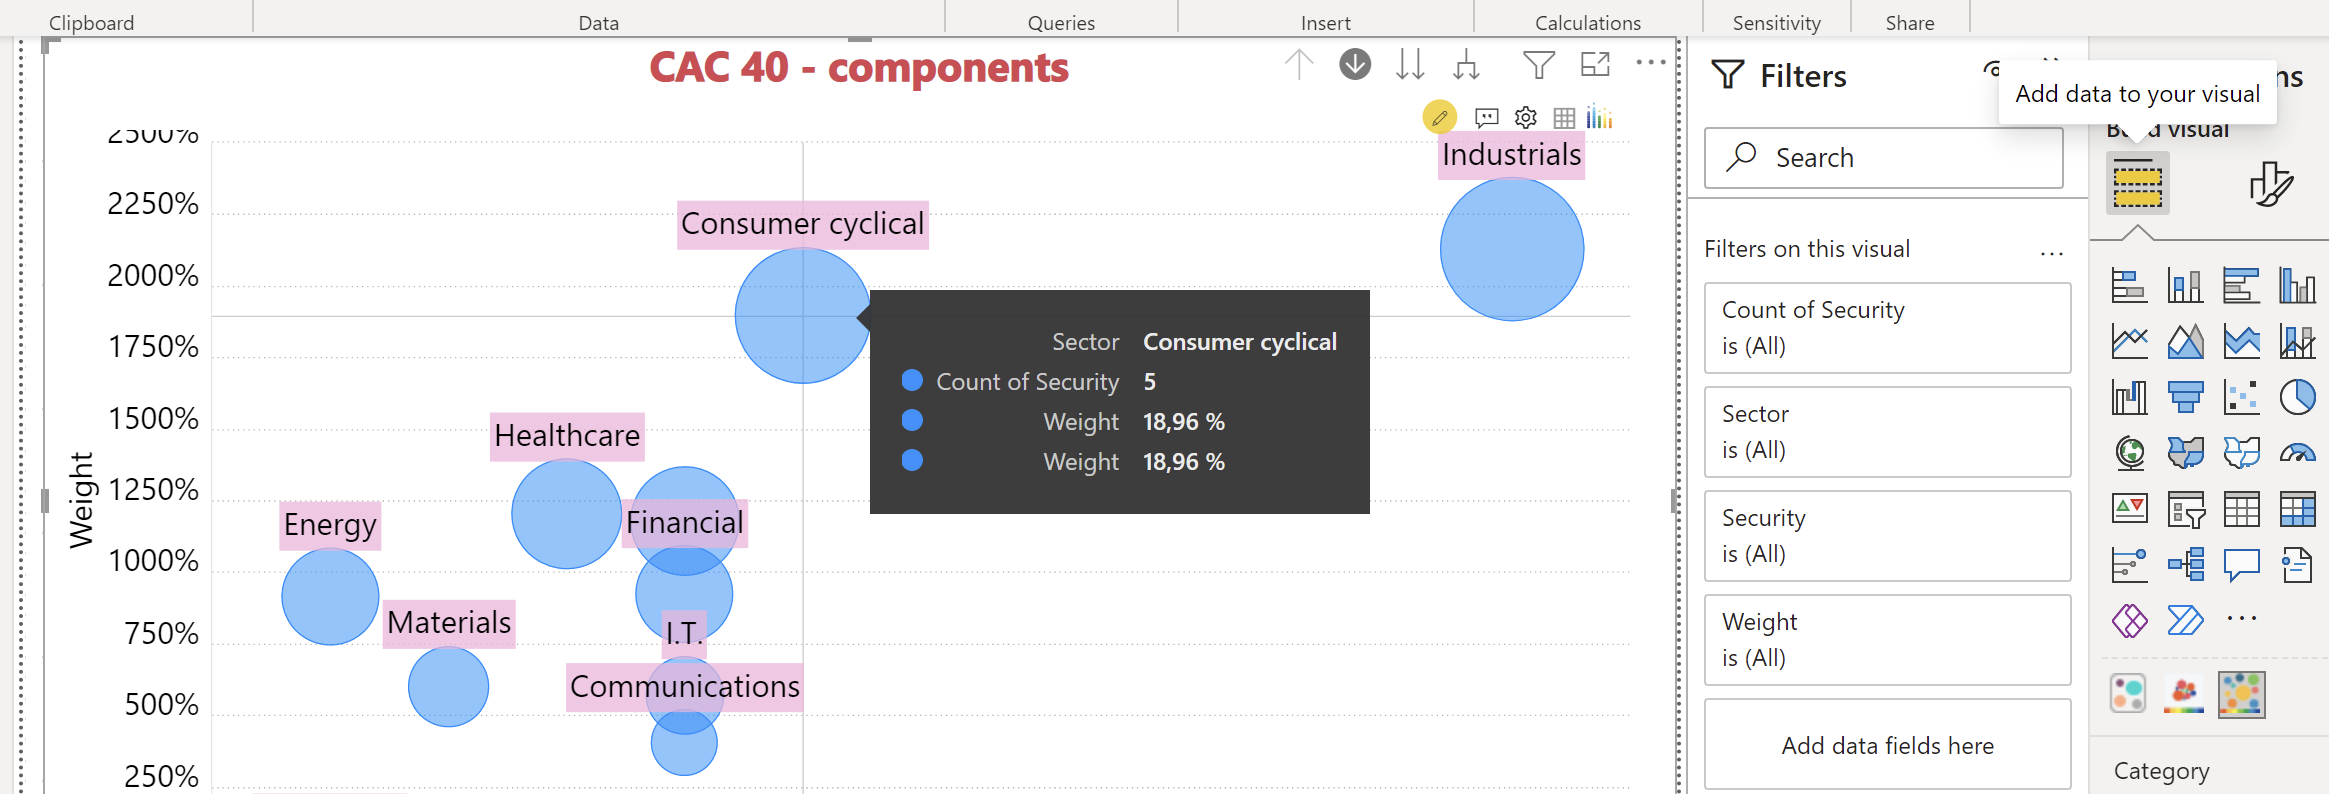Click the Healthcare bubble

click(566, 514)
